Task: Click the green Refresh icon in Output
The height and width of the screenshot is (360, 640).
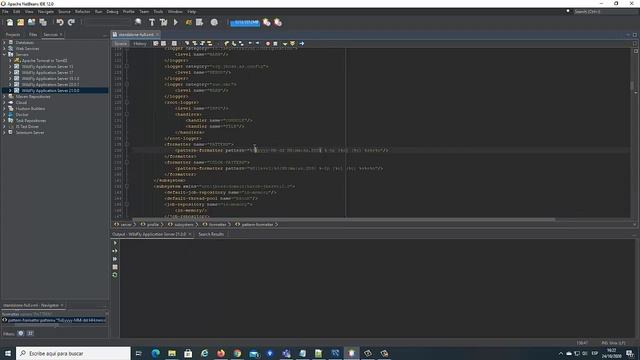Action: coord(115,275)
